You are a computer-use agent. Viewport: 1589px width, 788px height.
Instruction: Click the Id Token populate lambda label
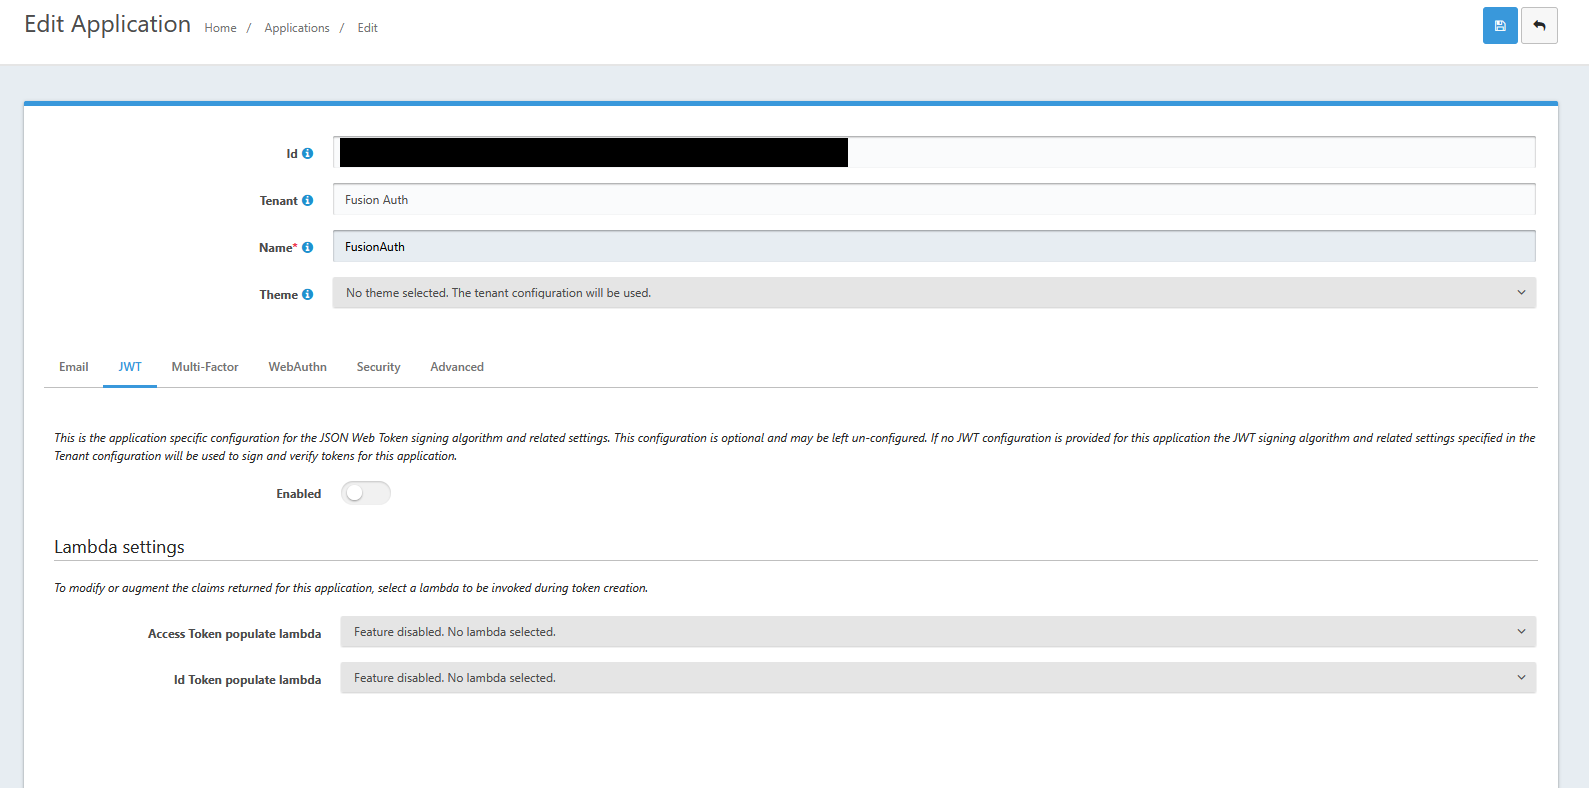[248, 680]
